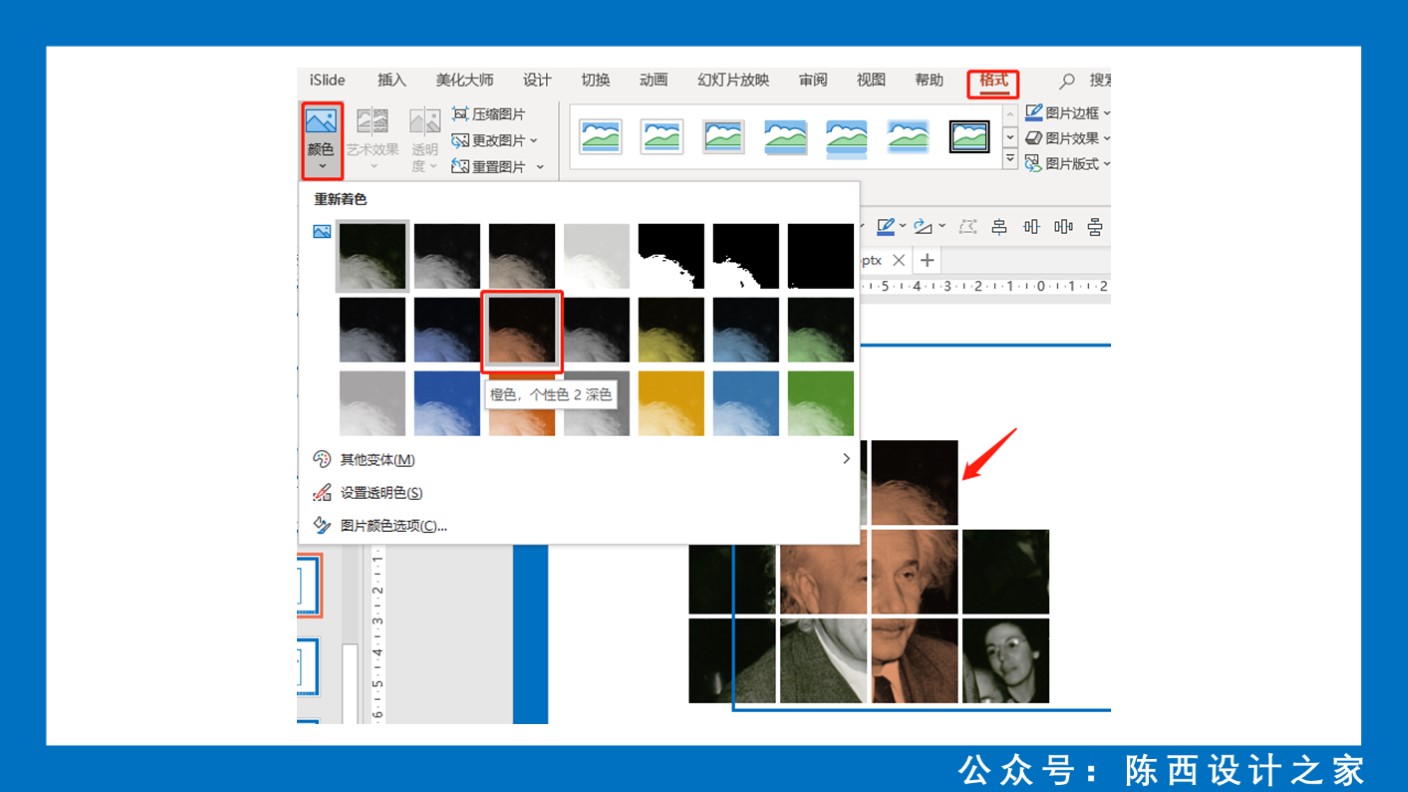Screen dimensions: 1408x792
Task: Select the sepia recolor swatch
Action: 522,256
